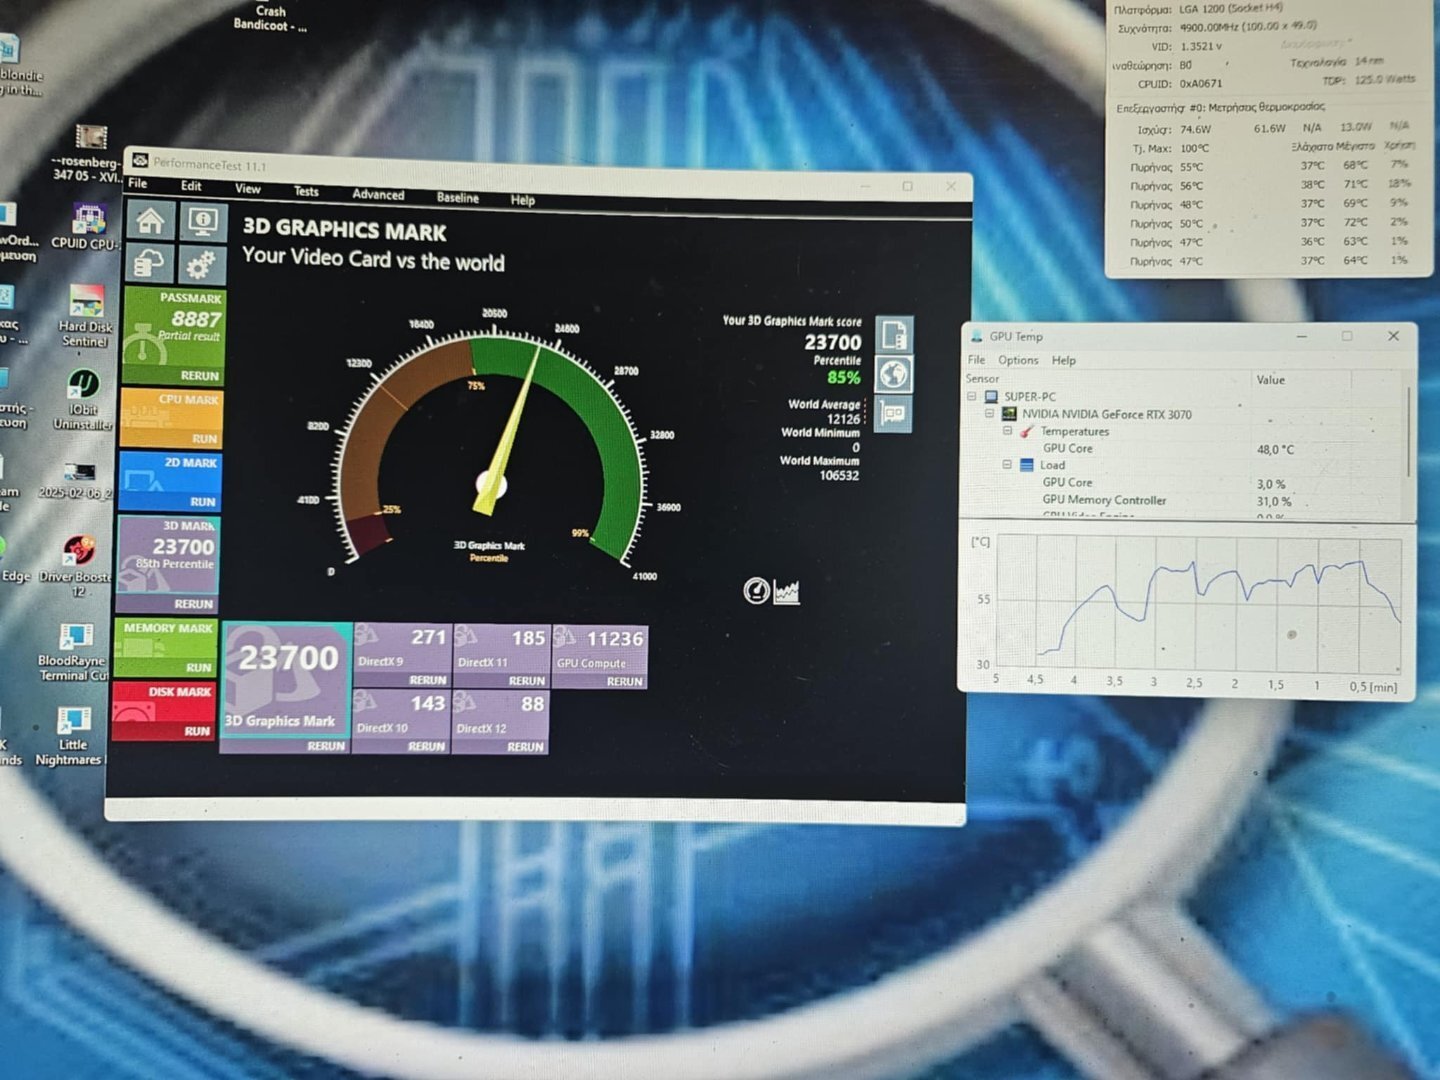Click the 85% percentile value

pyautogui.click(x=844, y=377)
